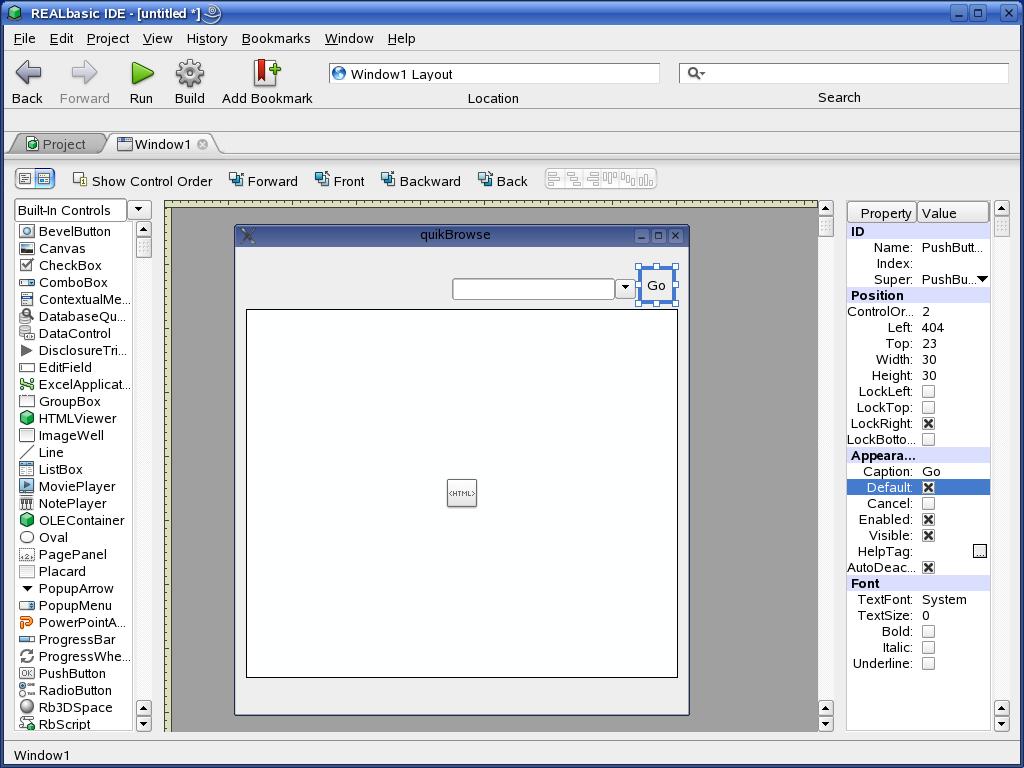This screenshot has height=768, width=1024.
Task: Select the Canvas control in list
Action: coord(62,248)
